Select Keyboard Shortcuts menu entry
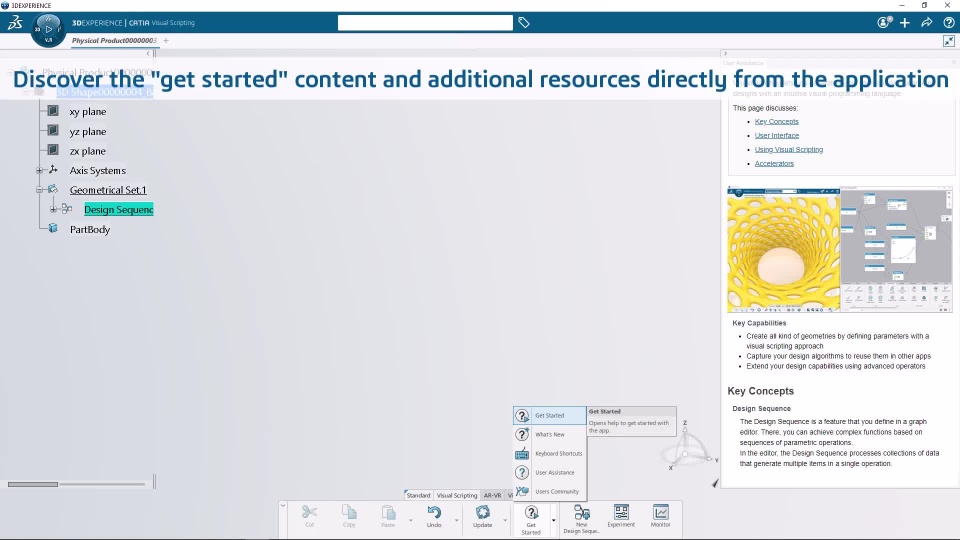Screen dimensions: 960x540 click(x=550, y=454)
